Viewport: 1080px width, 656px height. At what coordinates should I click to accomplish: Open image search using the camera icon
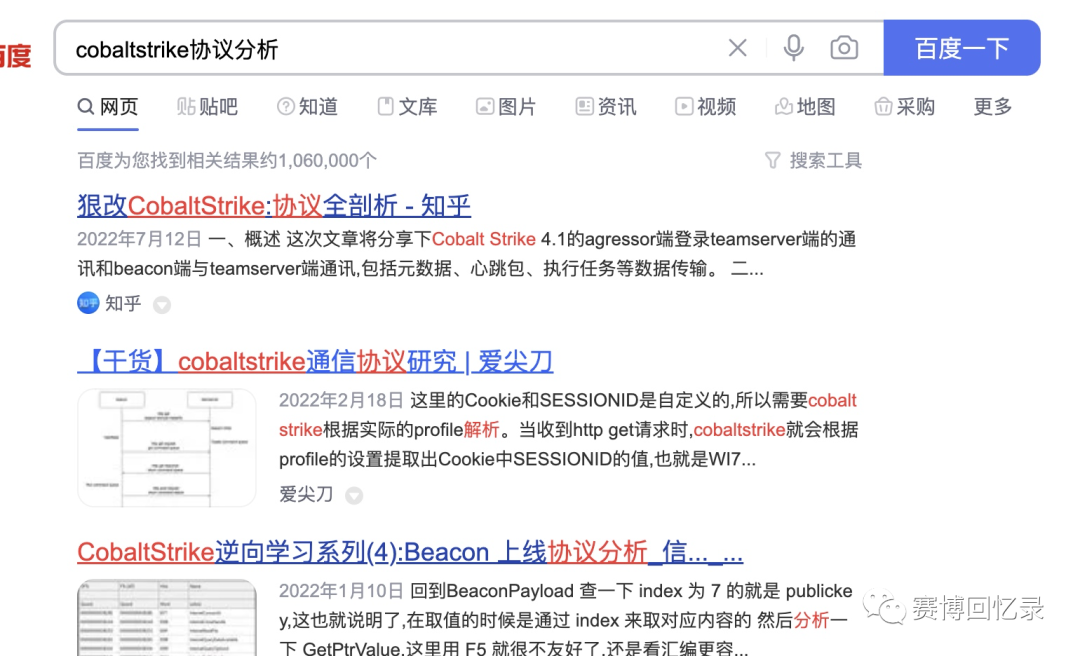click(x=844, y=48)
